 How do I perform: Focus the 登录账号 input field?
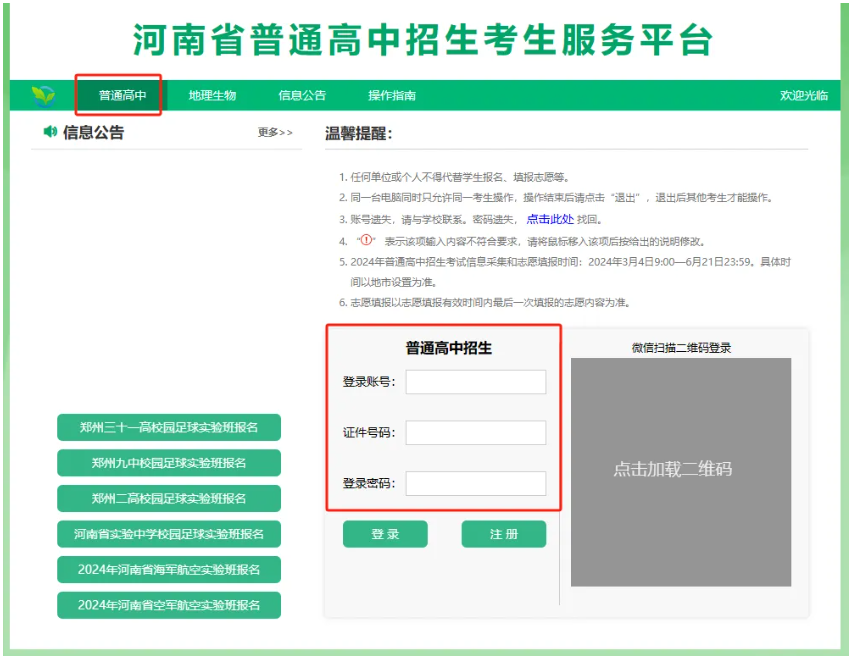pos(476,382)
